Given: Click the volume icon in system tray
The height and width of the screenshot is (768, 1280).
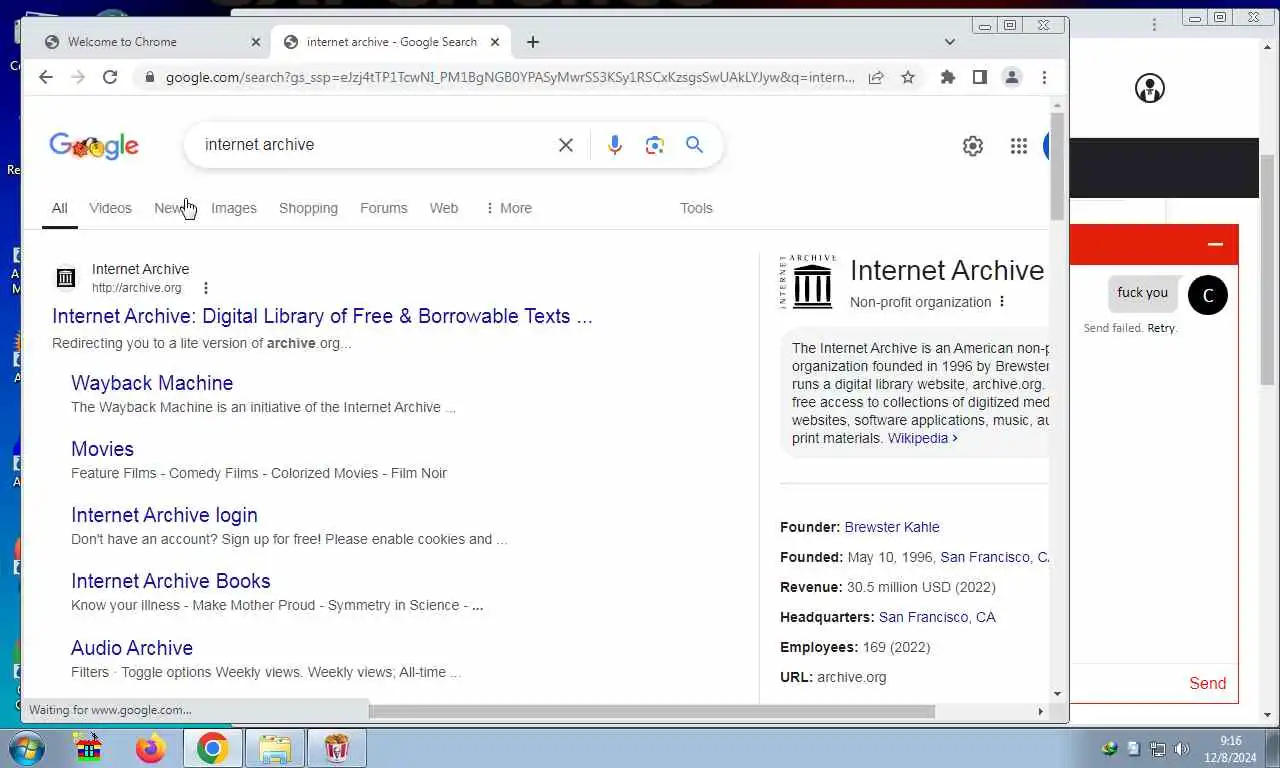Looking at the screenshot, I should [x=1181, y=749].
